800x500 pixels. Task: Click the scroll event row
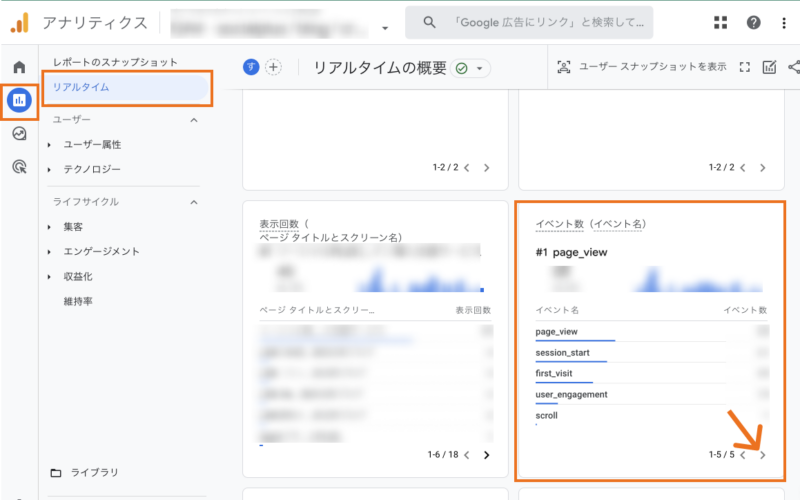pyautogui.click(x=652, y=415)
